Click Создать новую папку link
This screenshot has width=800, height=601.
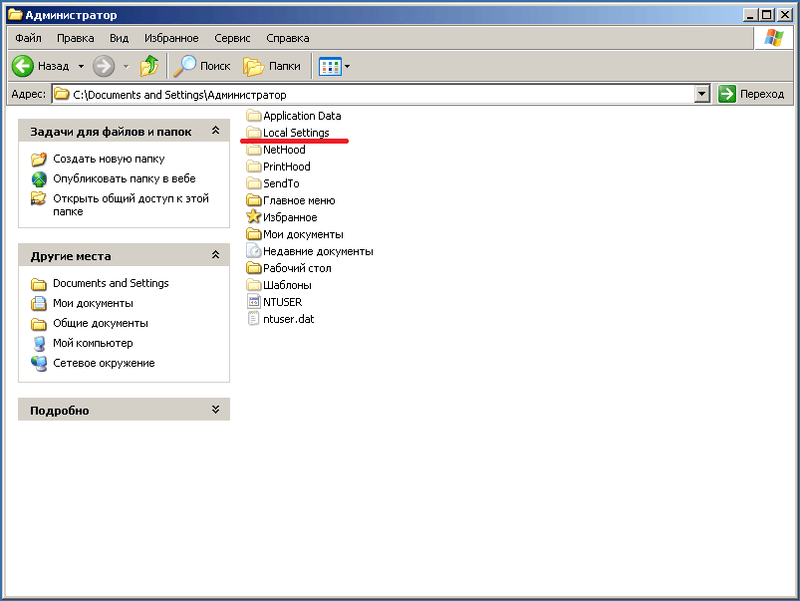[108, 159]
